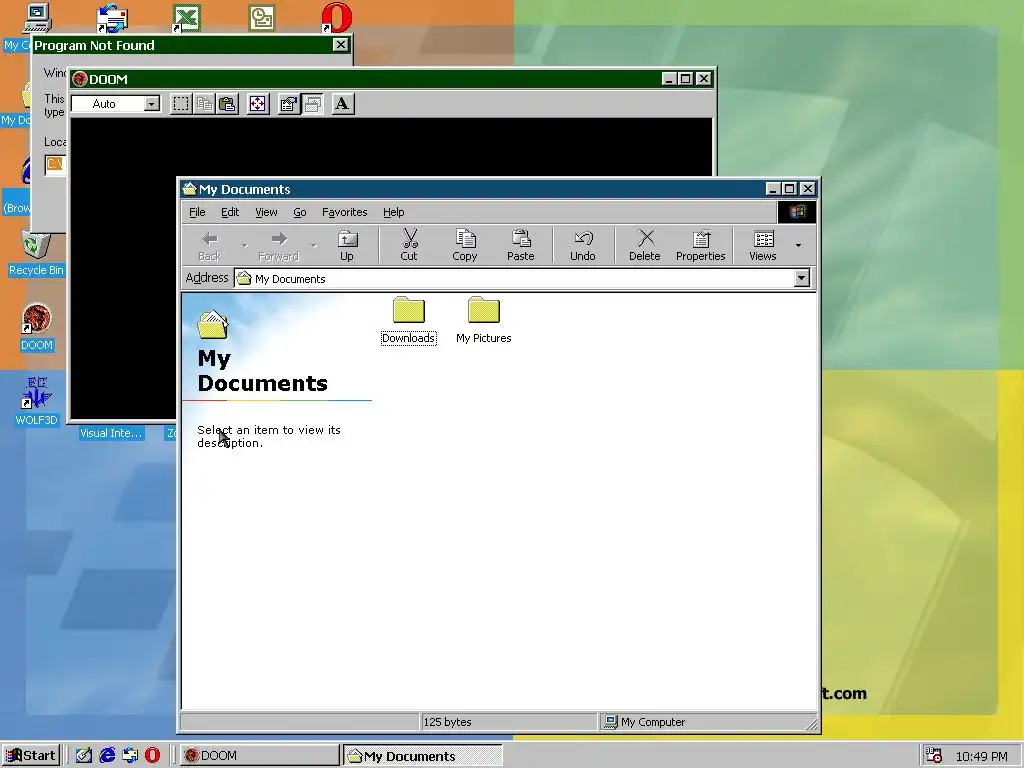Open the Back history dropdown arrow
This screenshot has height=768, width=1024.
244,246
